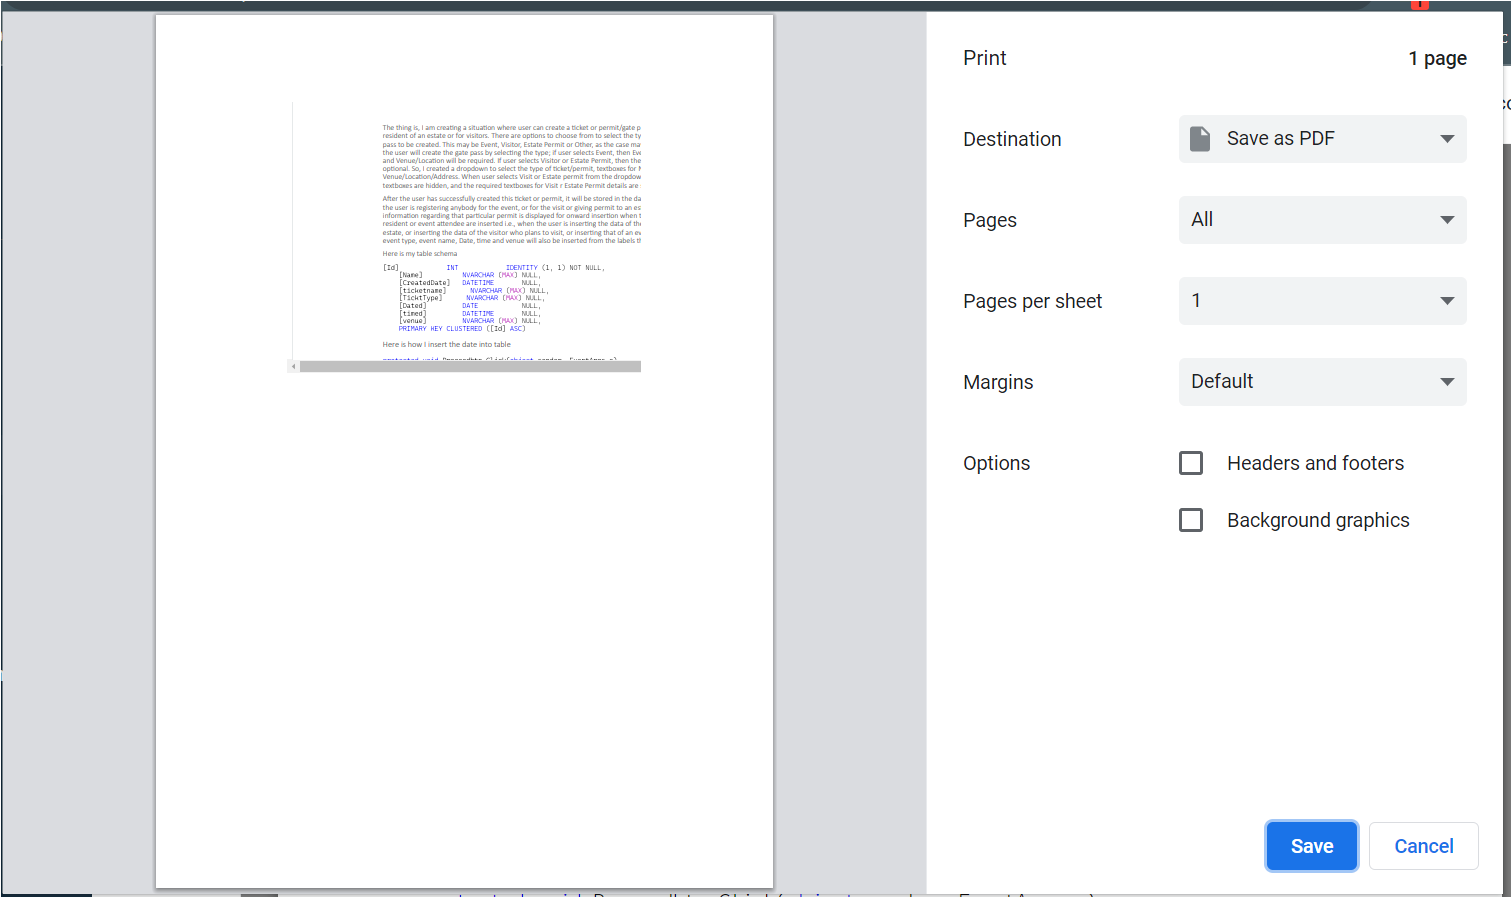
Task: Click the PDF file icon in Destination
Action: tap(1200, 139)
